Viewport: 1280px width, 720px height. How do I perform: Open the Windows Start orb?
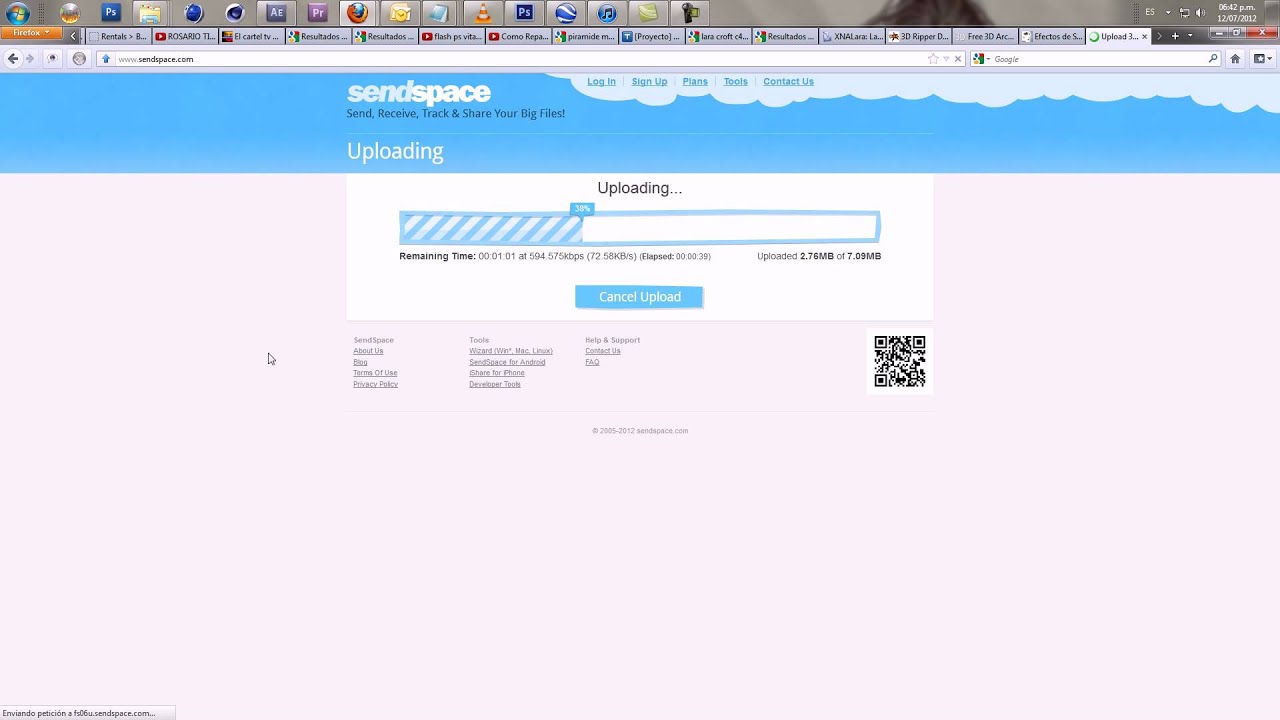[x=16, y=14]
